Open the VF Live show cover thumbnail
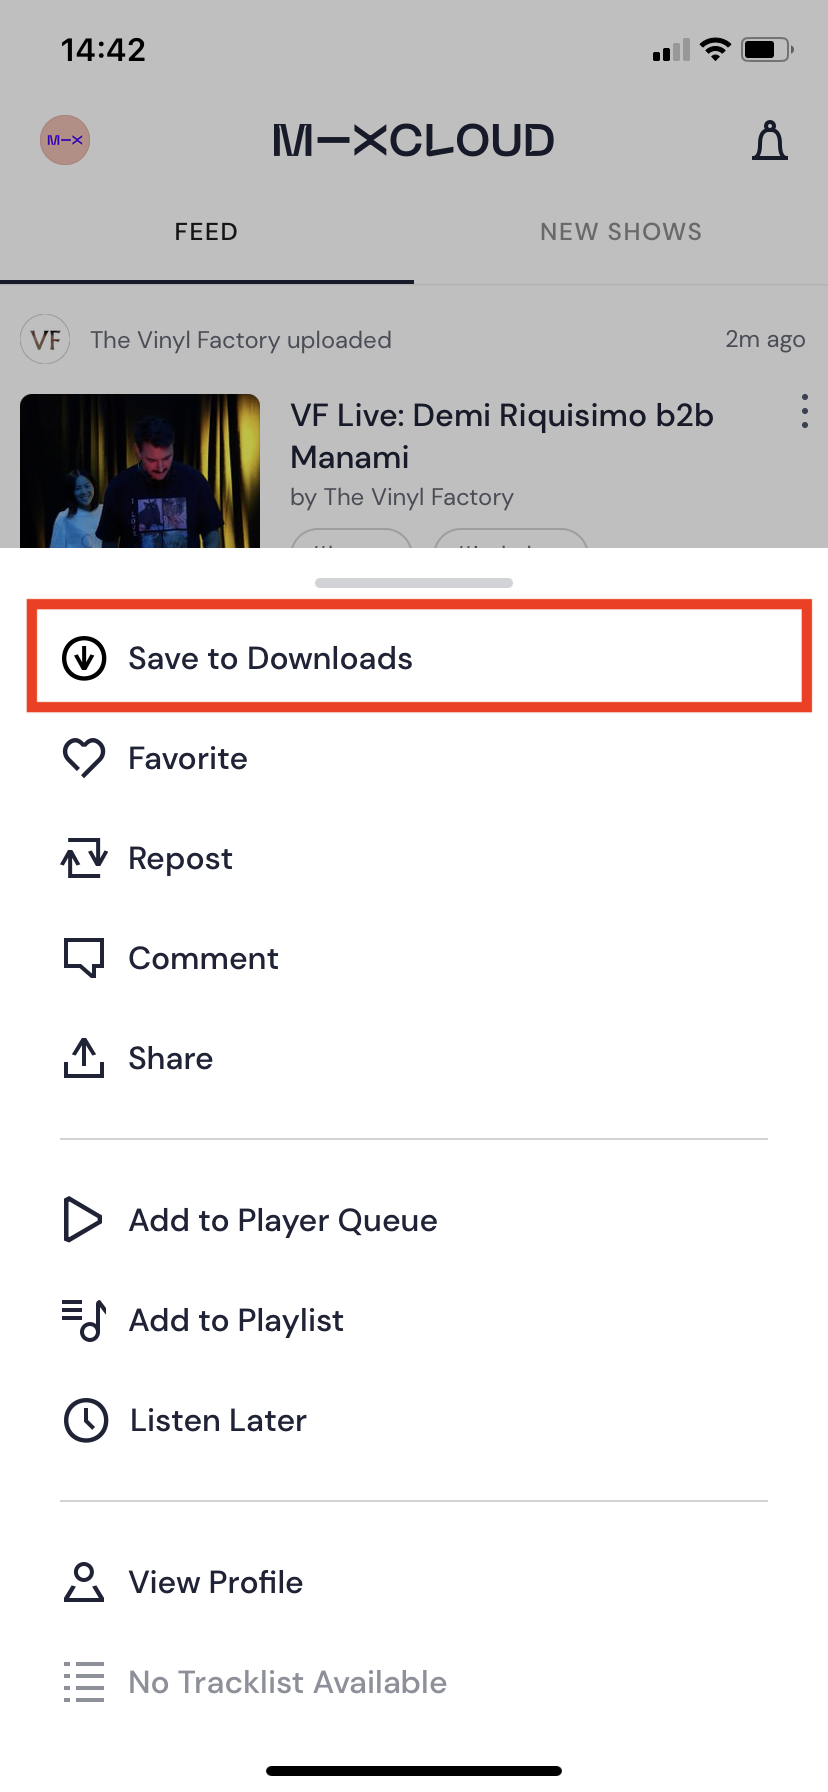This screenshot has height=1792, width=828. [140, 471]
